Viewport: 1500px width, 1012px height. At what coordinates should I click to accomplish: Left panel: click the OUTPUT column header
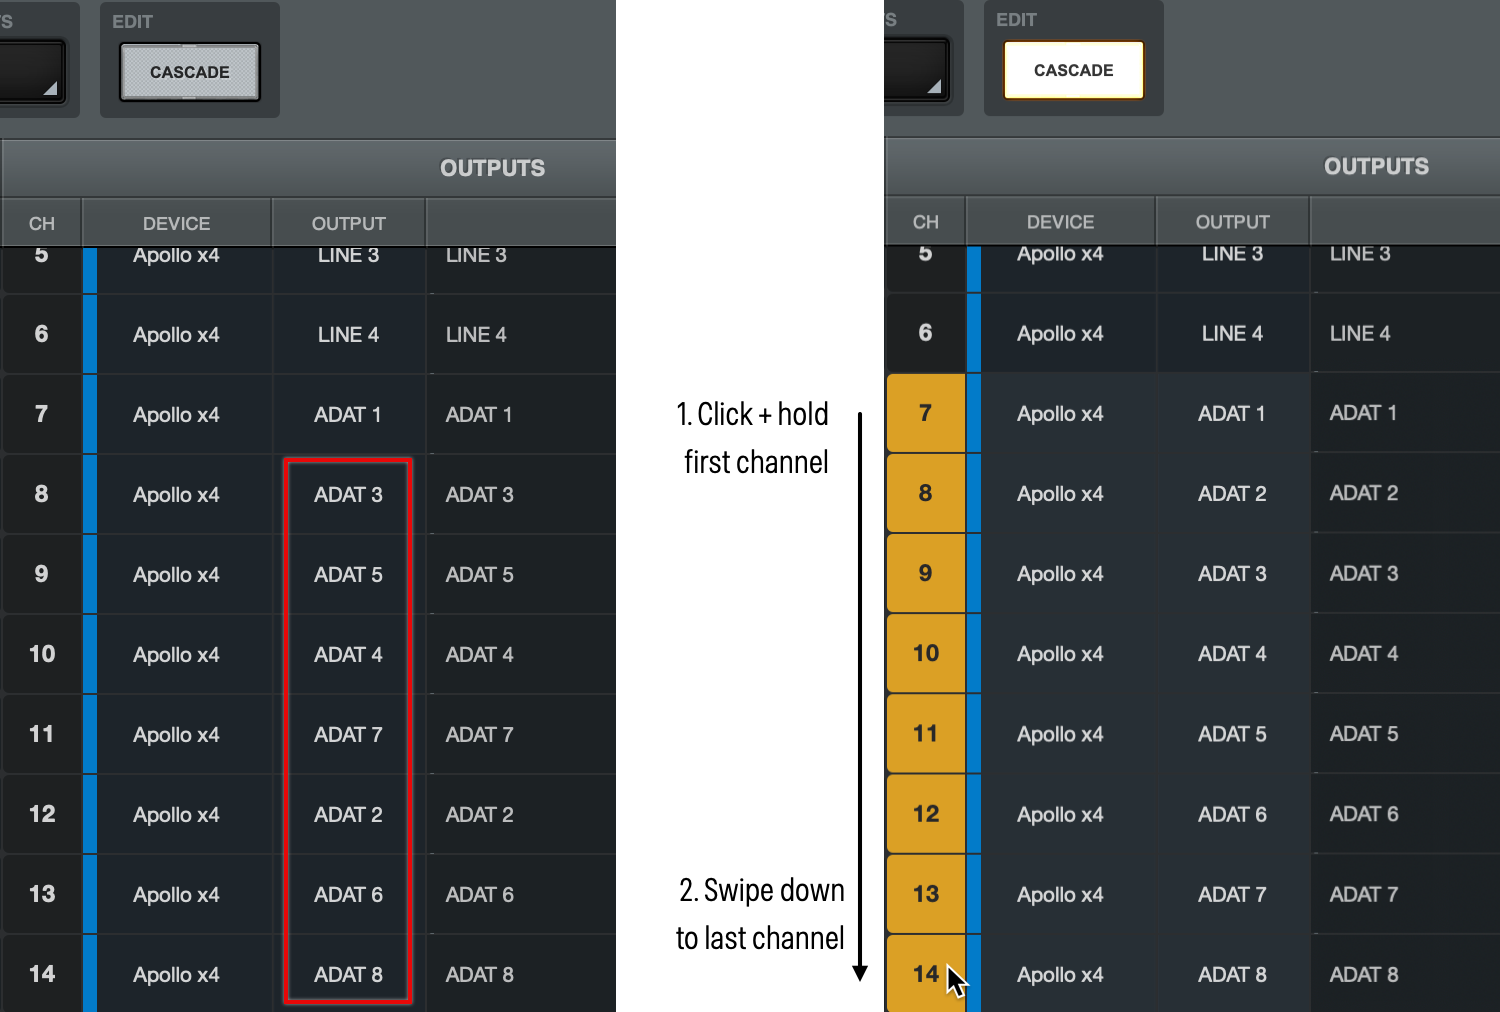coord(349,223)
